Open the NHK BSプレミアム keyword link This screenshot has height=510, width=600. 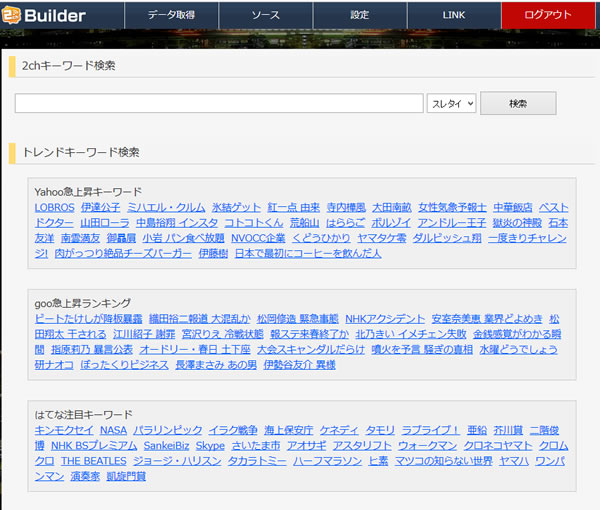click(x=94, y=446)
